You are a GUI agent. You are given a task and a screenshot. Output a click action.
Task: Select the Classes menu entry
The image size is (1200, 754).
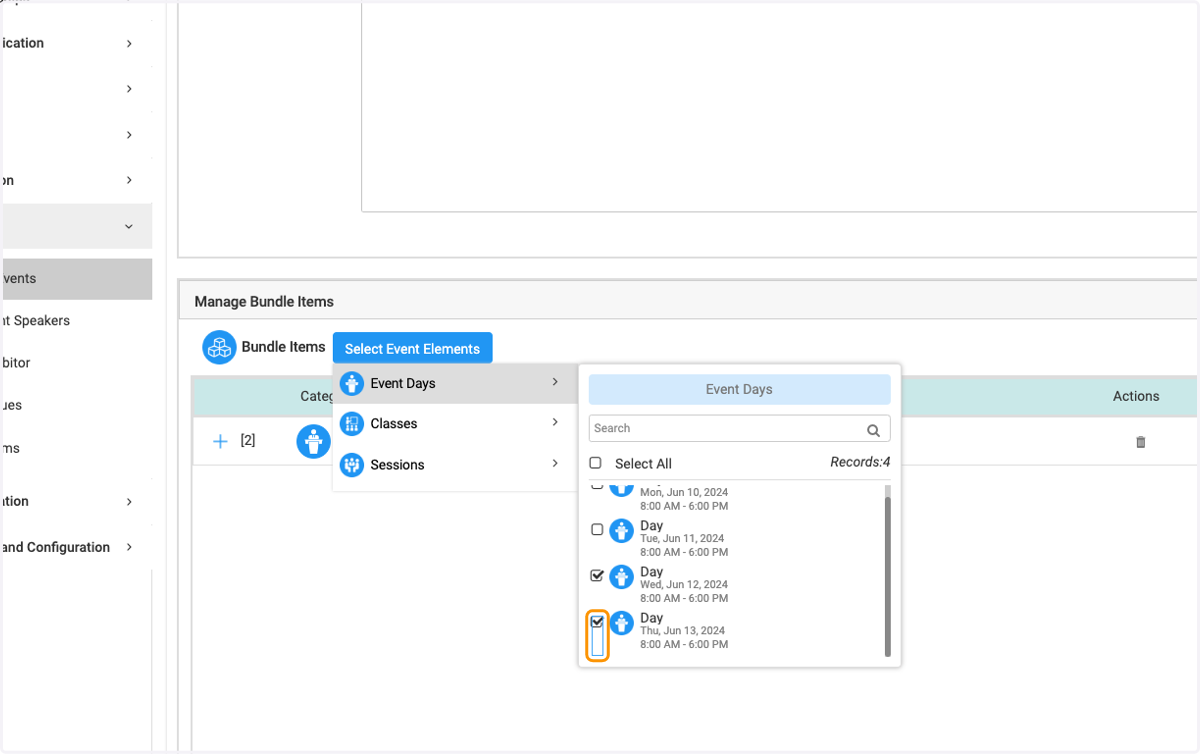click(455, 424)
